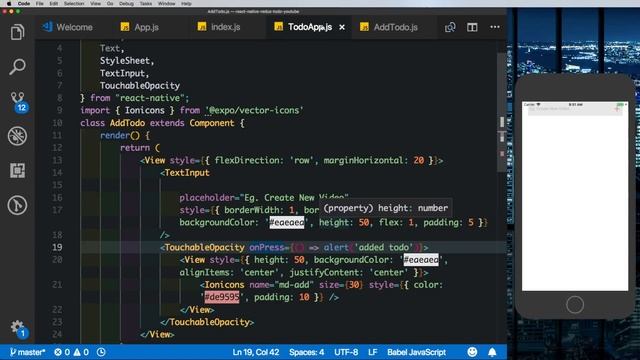Image resolution: width=640 pixels, height=360 pixels.
Task: Open the Go menu
Action: tap(110, 4)
